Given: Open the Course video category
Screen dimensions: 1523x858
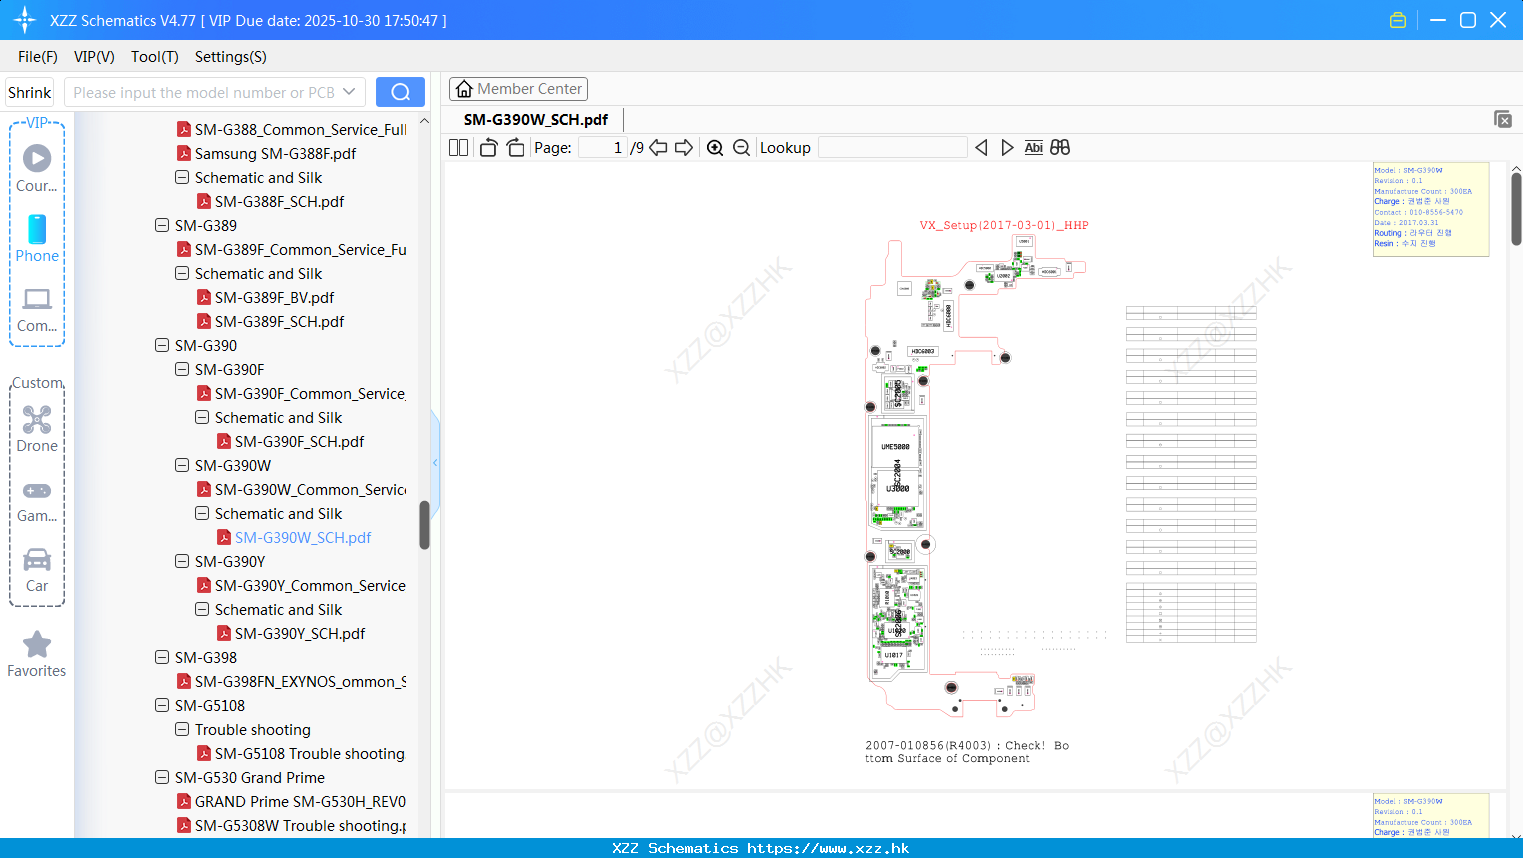Looking at the screenshot, I should [37, 168].
